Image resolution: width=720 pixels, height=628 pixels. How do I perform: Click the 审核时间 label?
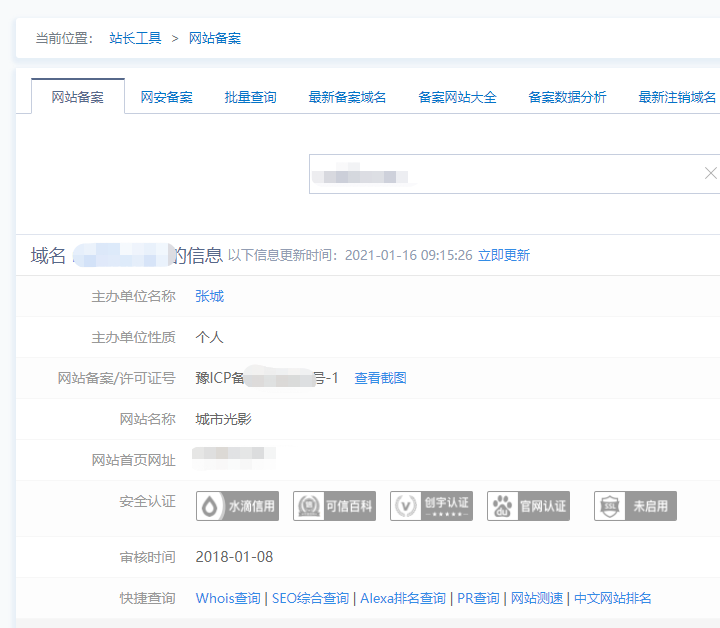click(x=148, y=557)
